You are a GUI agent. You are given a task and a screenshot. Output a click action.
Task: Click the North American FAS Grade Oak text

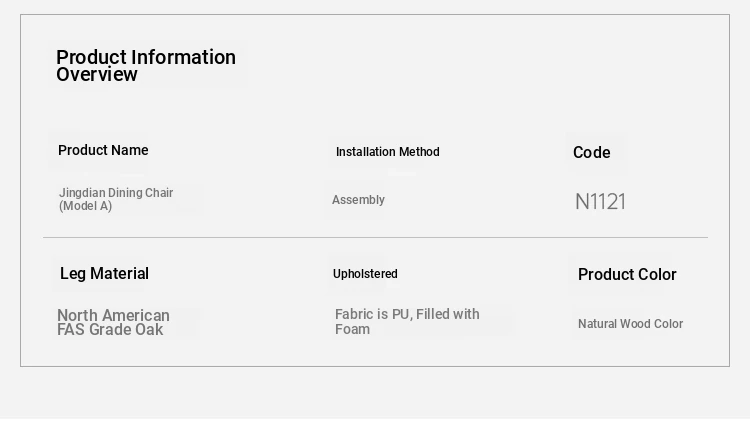[113, 323]
